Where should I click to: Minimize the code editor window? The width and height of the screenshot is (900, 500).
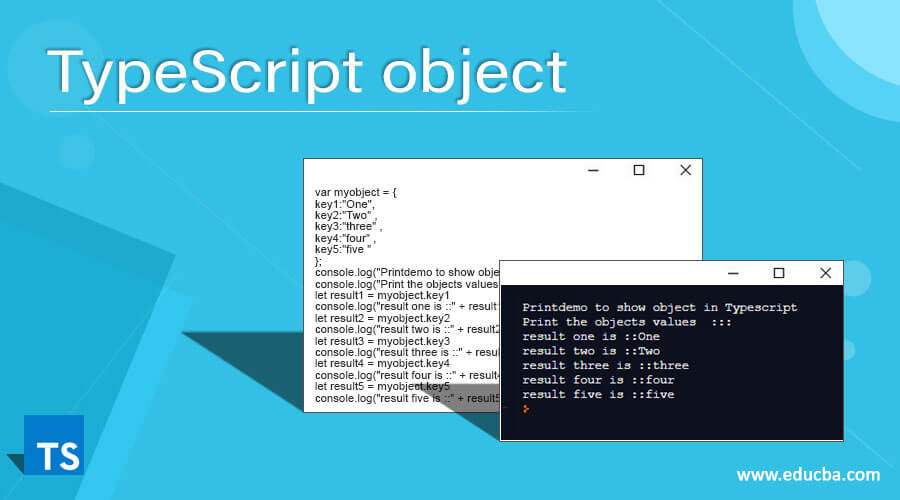tap(593, 170)
